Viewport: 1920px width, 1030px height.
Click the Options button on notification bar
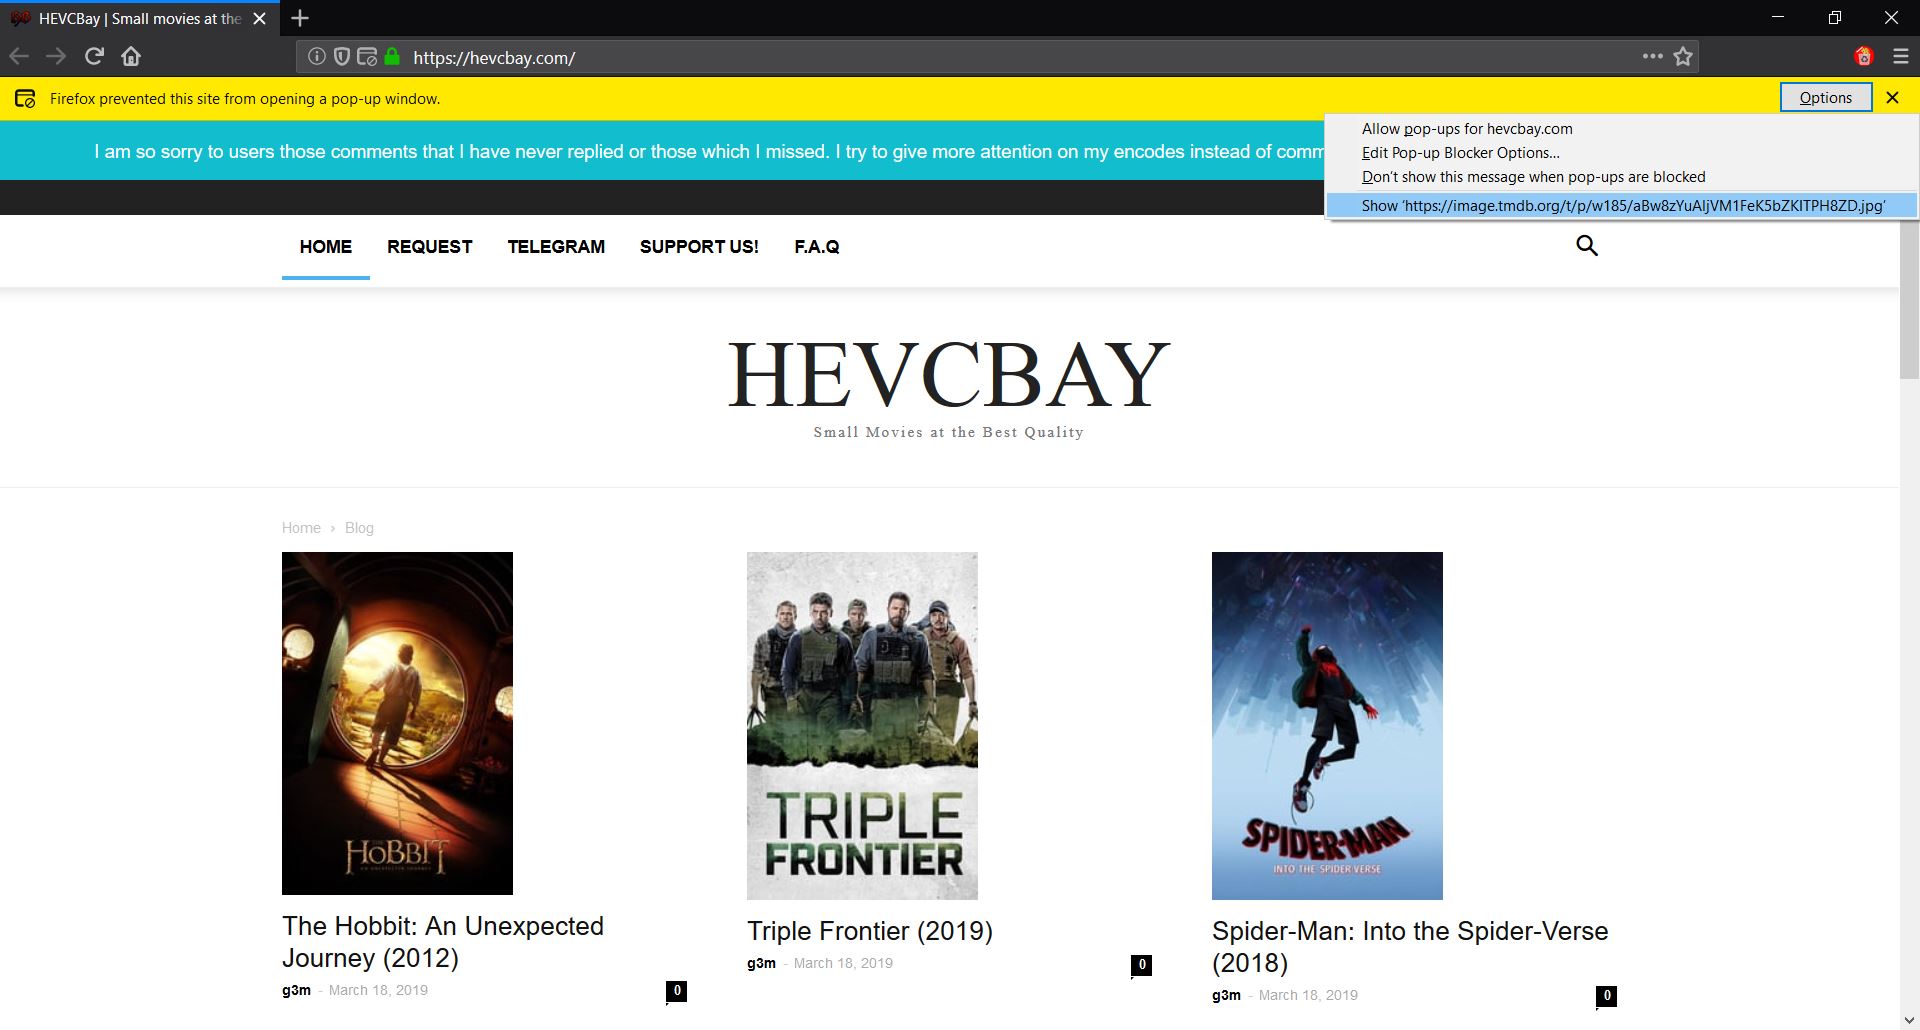[x=1826, y=98]
